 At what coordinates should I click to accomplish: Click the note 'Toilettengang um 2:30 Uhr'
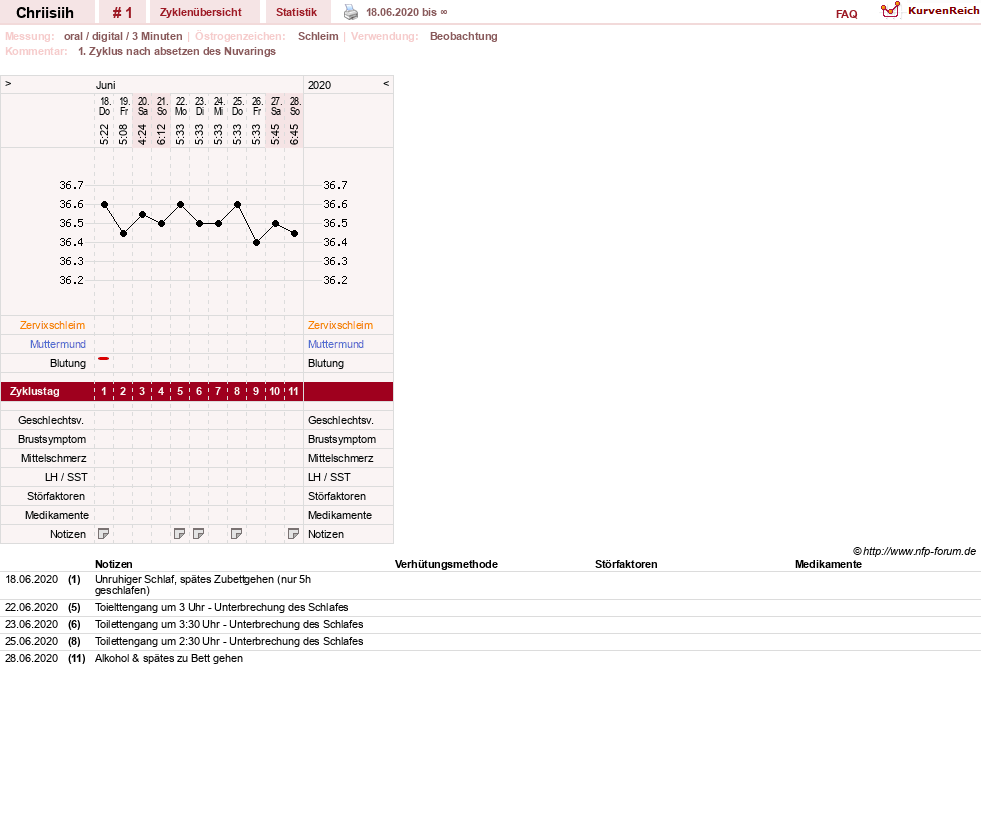pyautogui.click(x=229, y=641)
